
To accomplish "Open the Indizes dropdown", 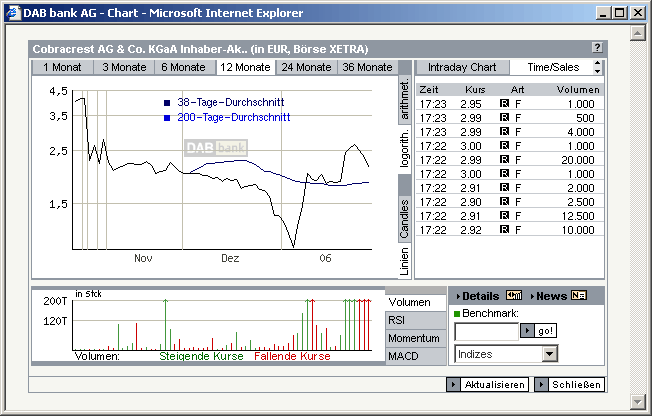I will [x=549, y=354].
